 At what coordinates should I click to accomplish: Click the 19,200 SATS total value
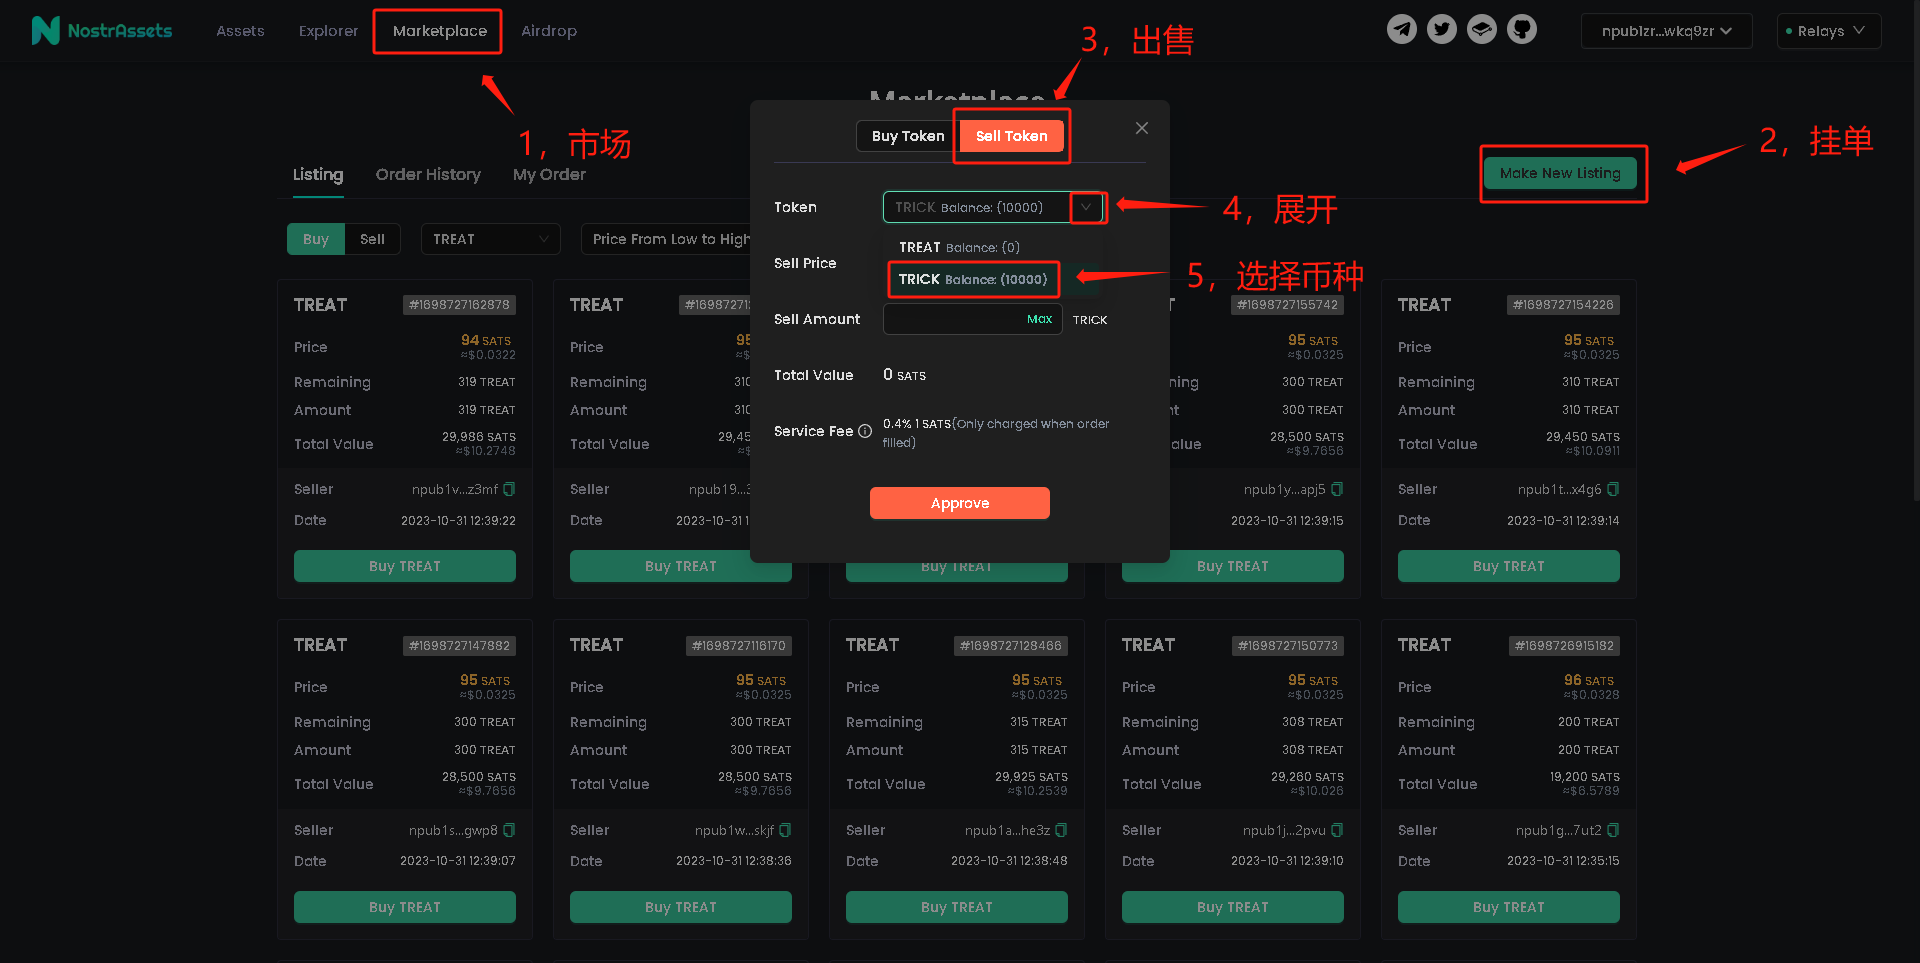coord(1584,777)
